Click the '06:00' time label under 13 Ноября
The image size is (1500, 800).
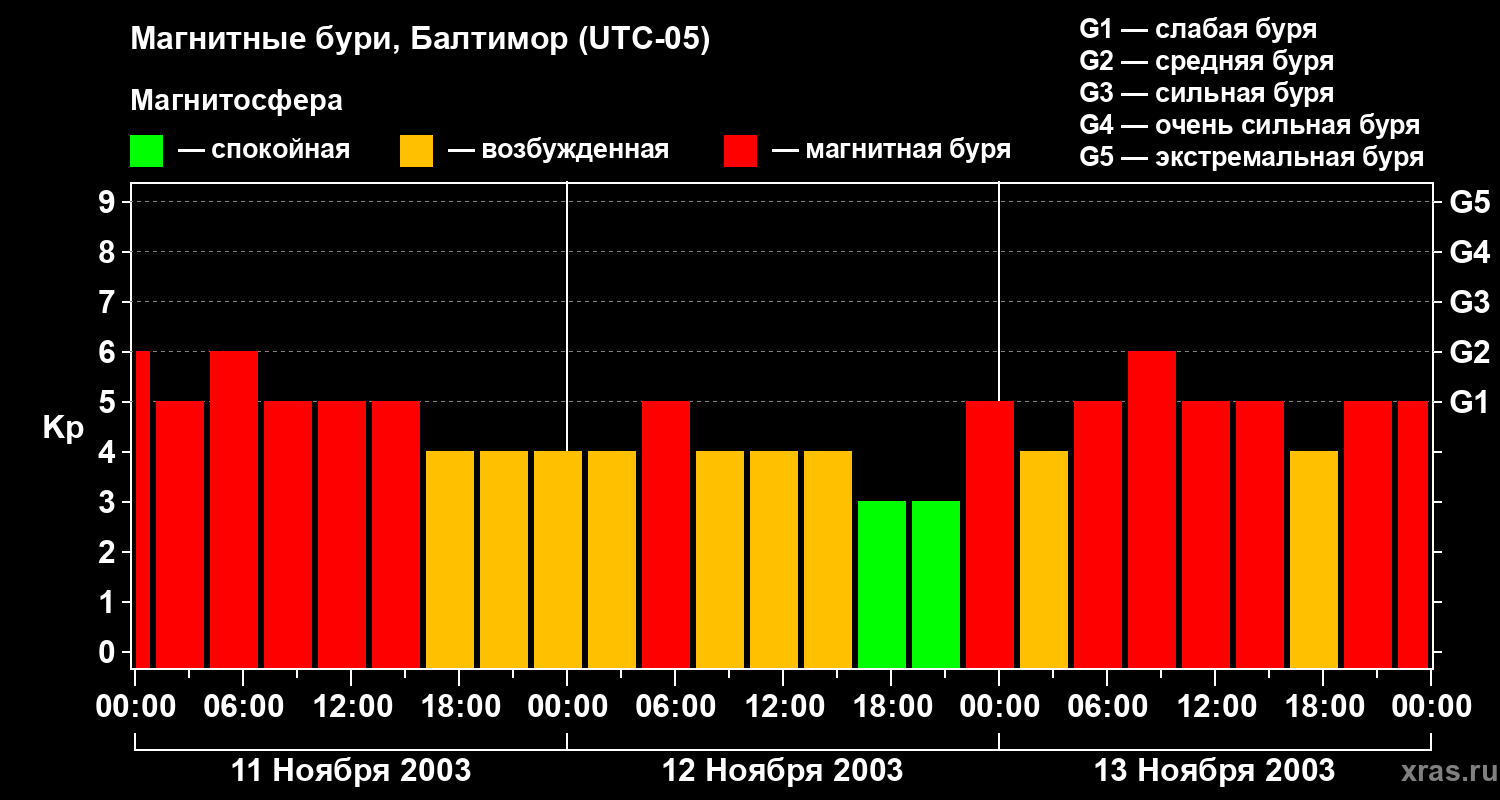coord(1107,707)
